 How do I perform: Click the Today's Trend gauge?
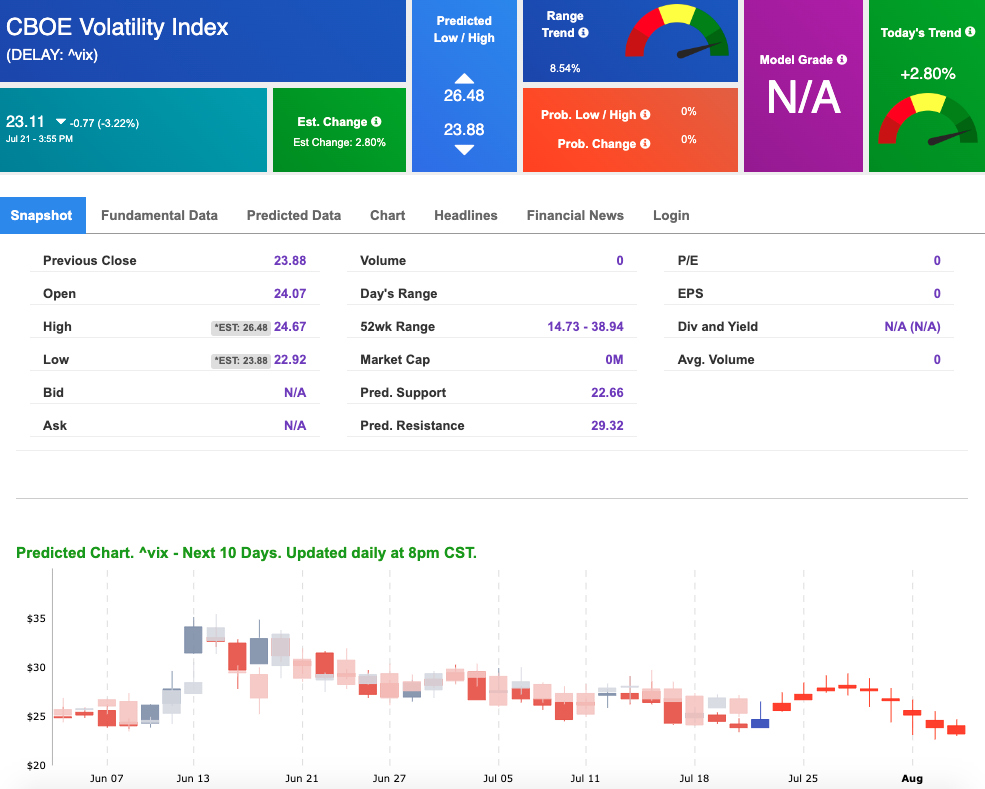928,119
